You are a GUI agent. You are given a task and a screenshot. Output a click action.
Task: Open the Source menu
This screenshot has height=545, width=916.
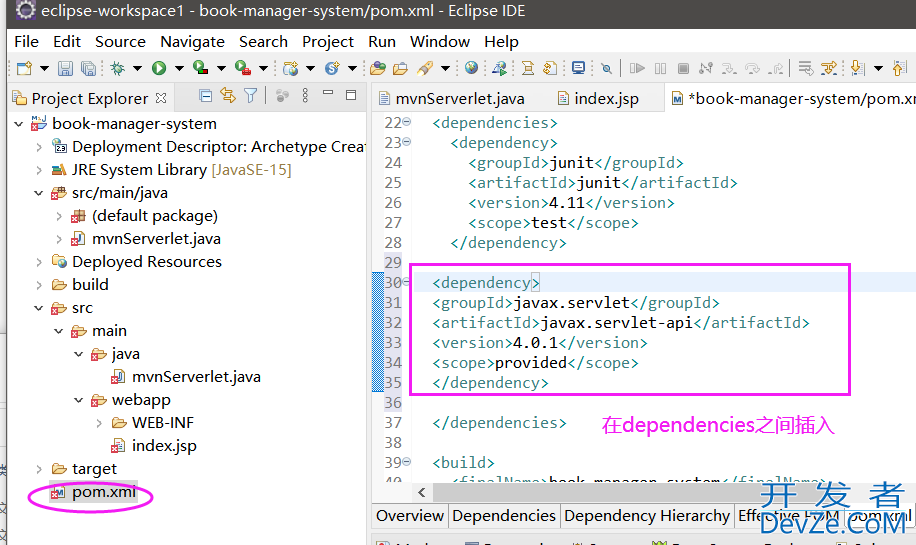coord(120,41)
